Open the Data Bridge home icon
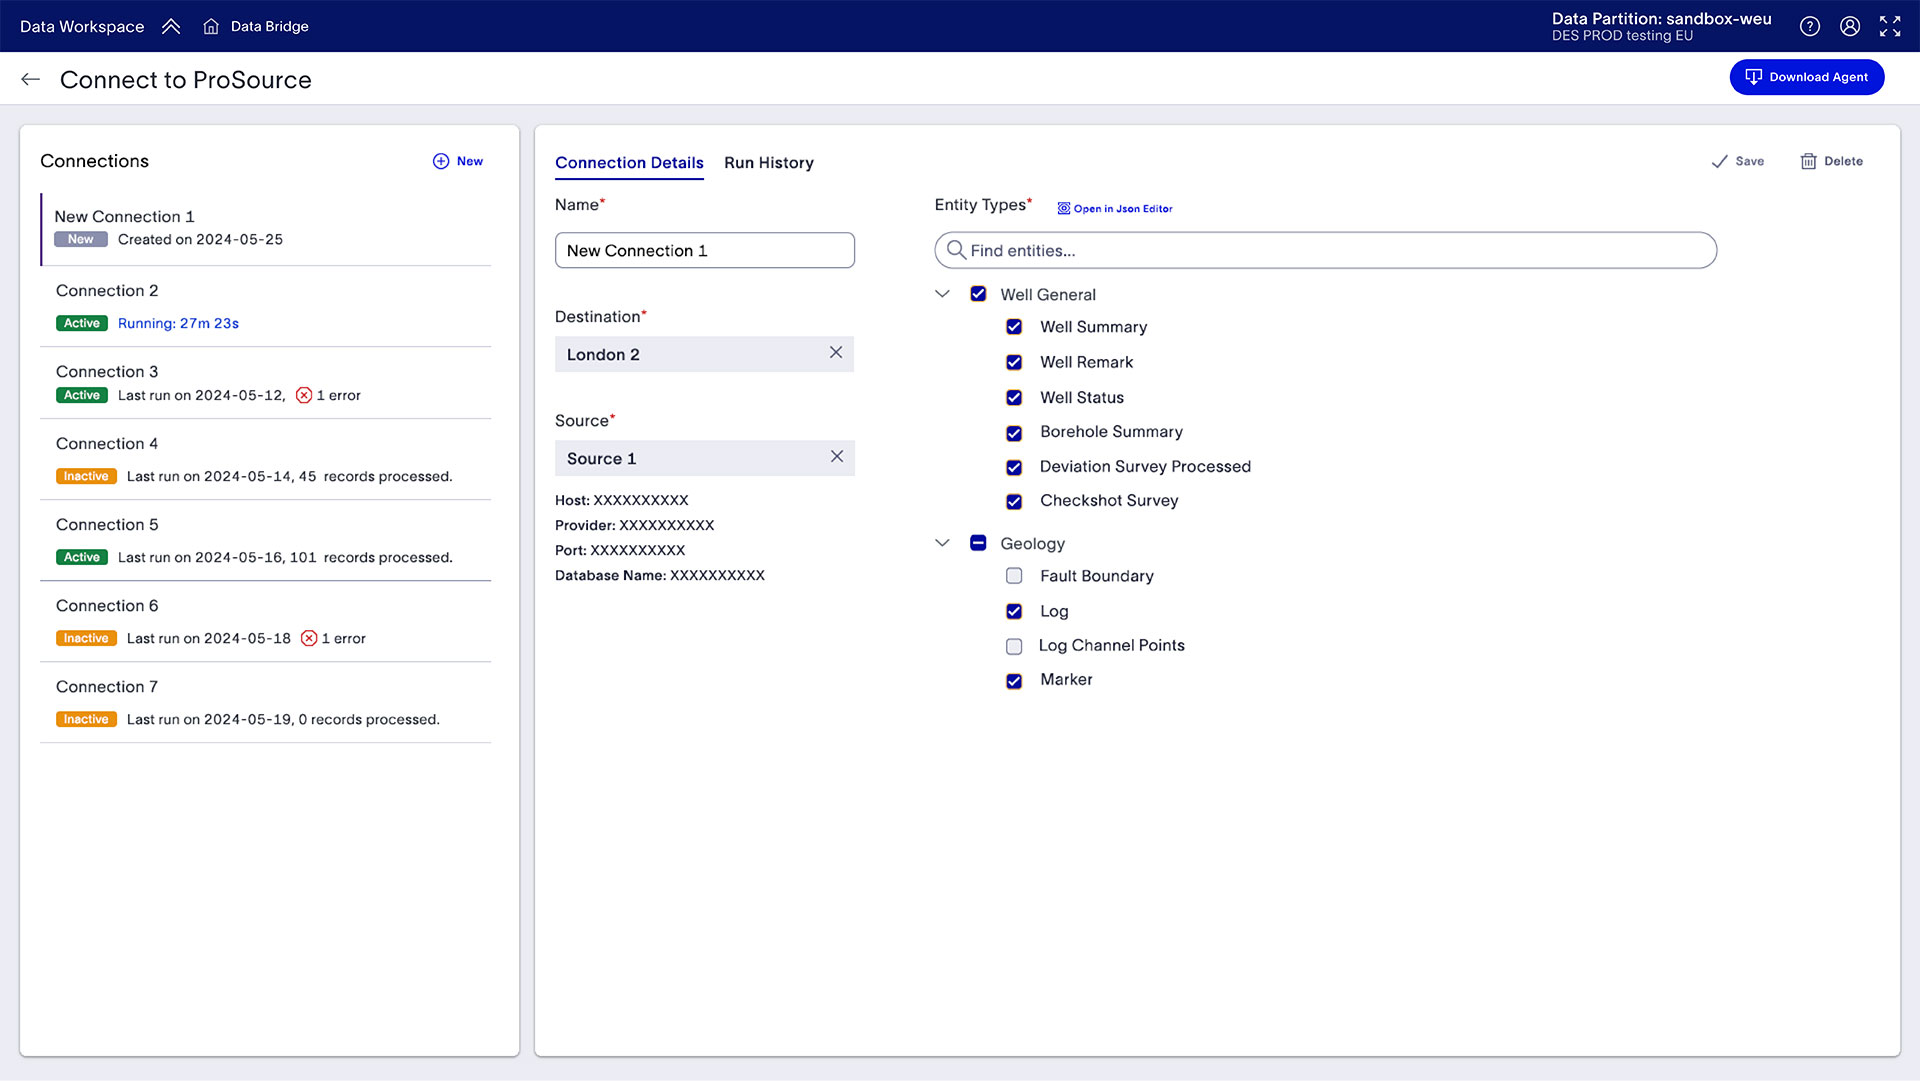The width and height of the screenshot is (1920, 1081). pyautogui.click(x=211, y=26)
